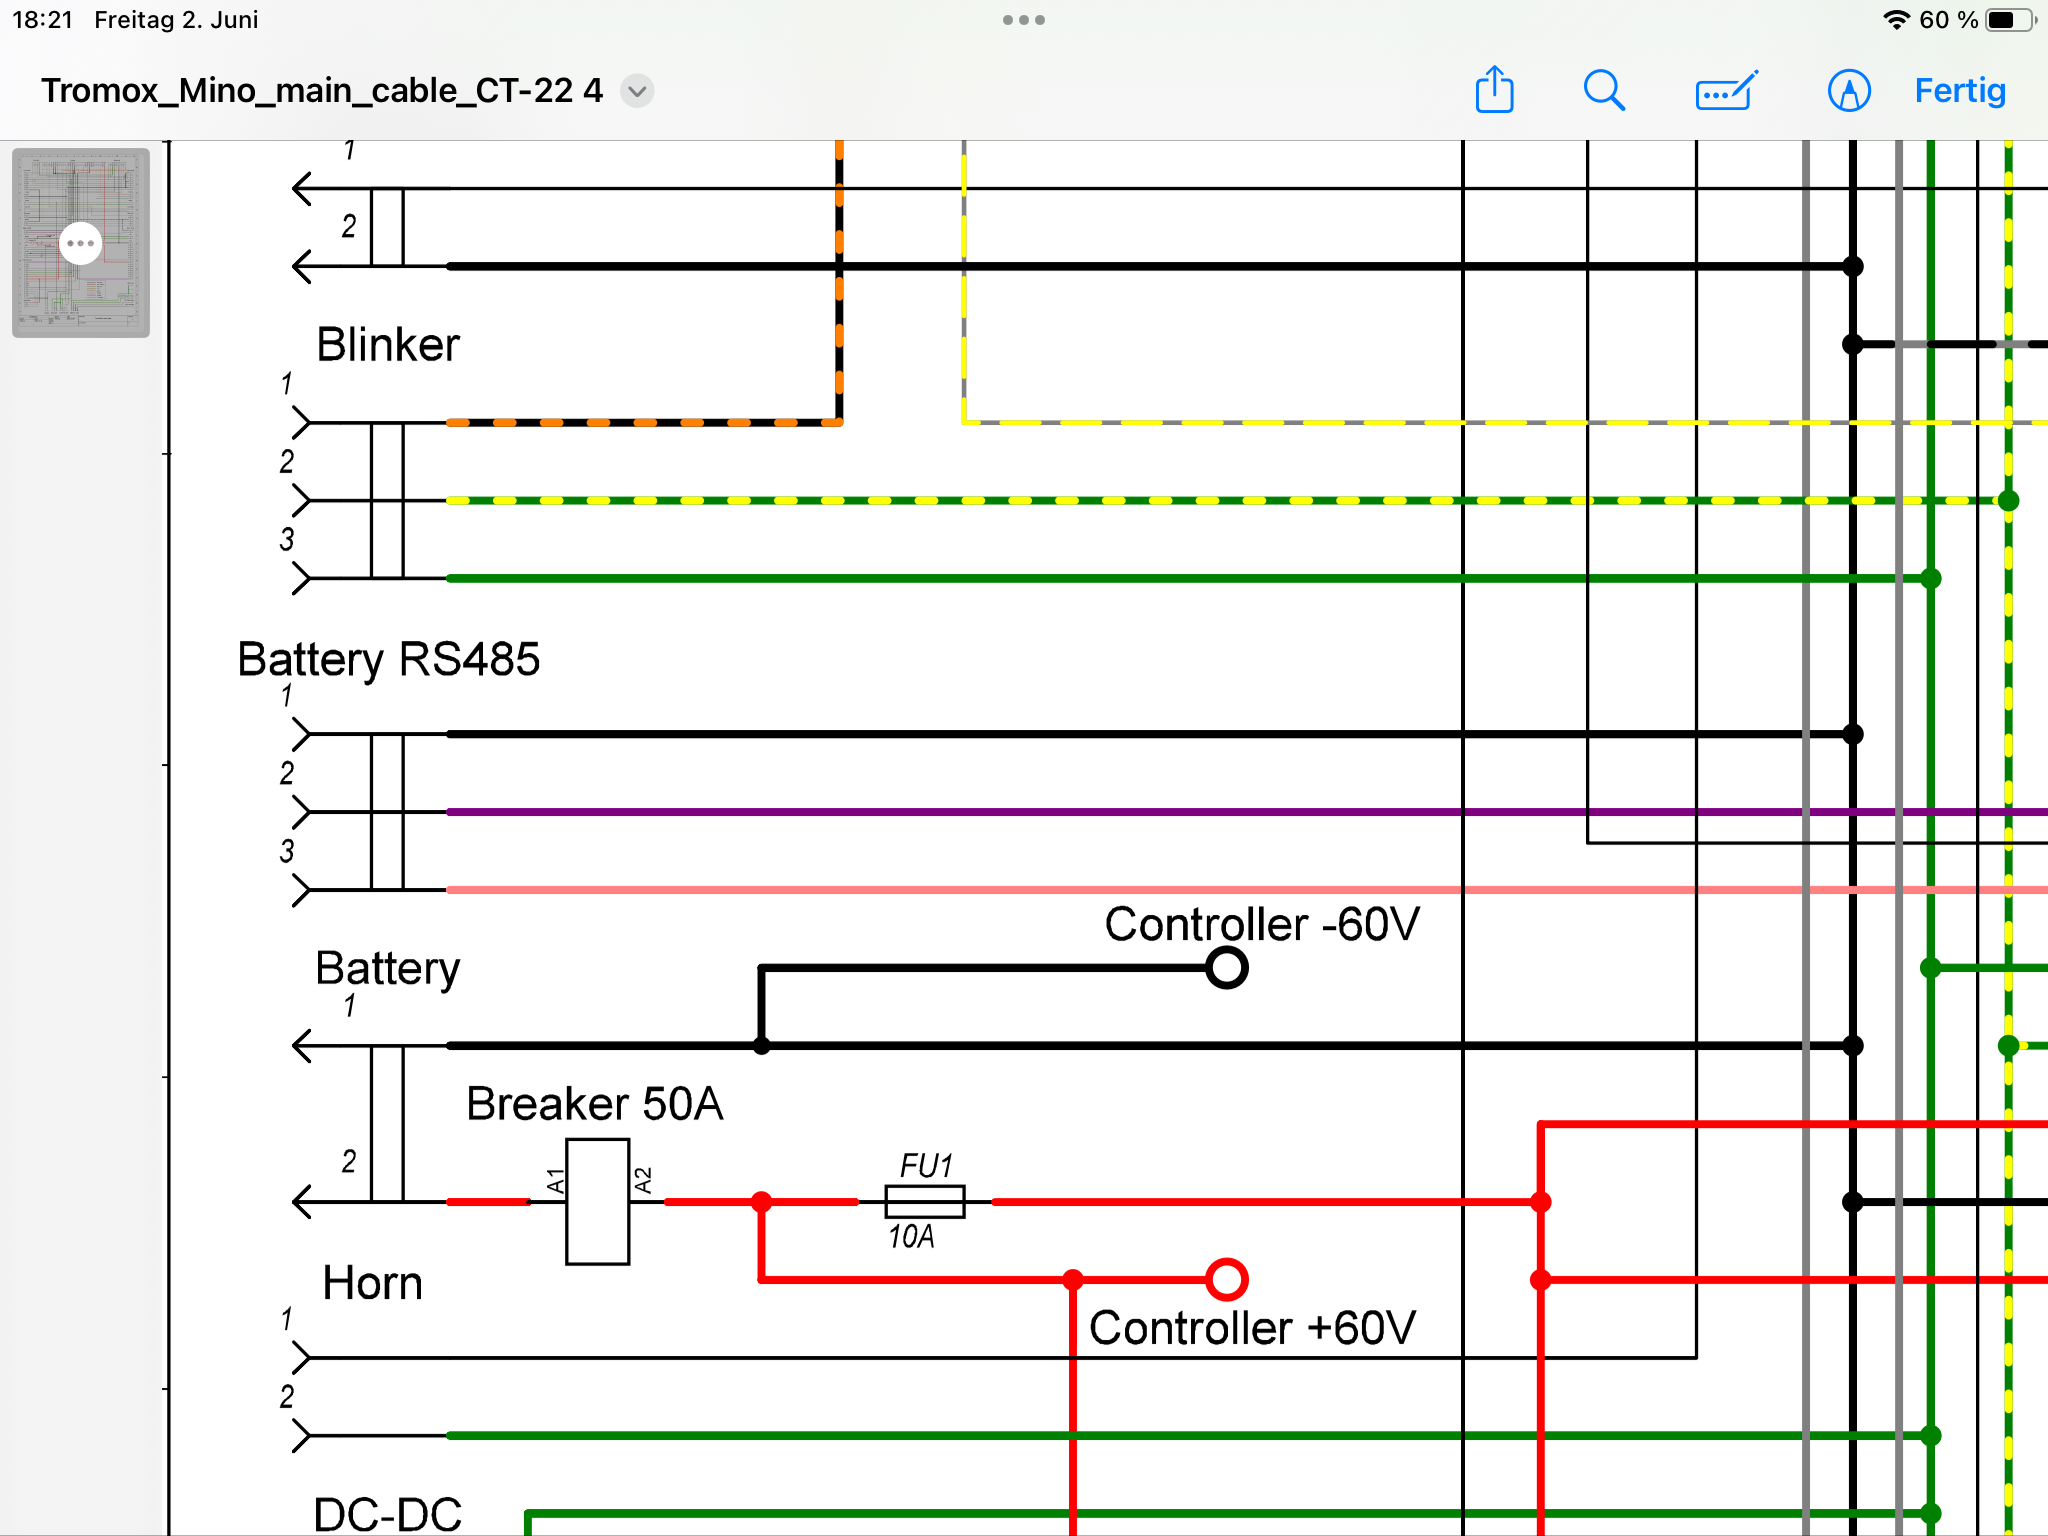
Task: Open the form fill keyboard-pencil icon
Action: pyautogui.click(x=1726, y=91)
